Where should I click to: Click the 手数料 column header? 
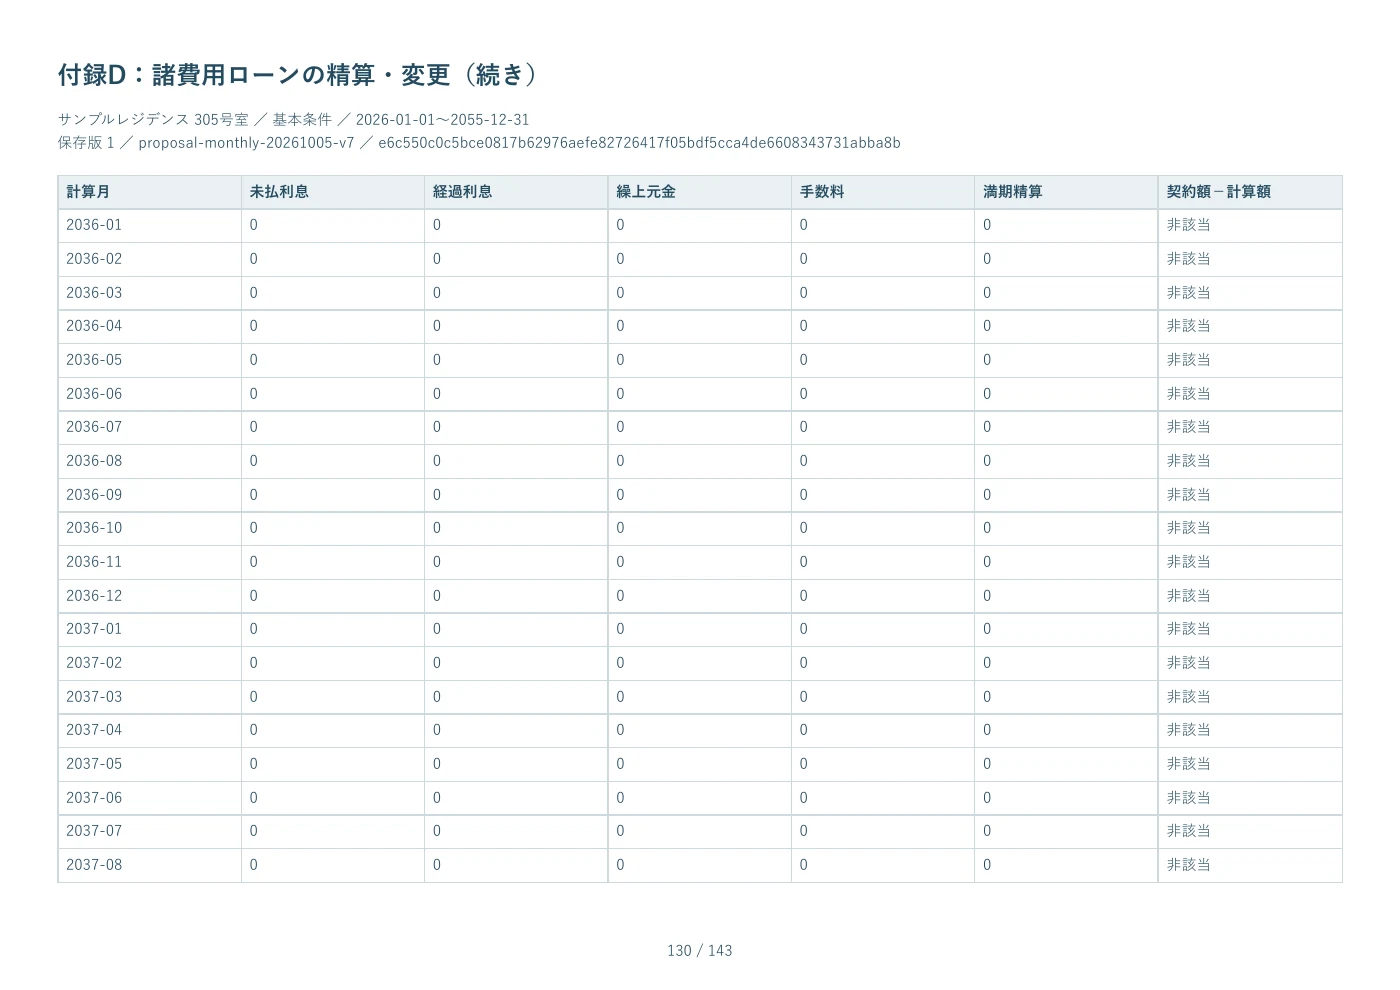click(x=882, y=192)
